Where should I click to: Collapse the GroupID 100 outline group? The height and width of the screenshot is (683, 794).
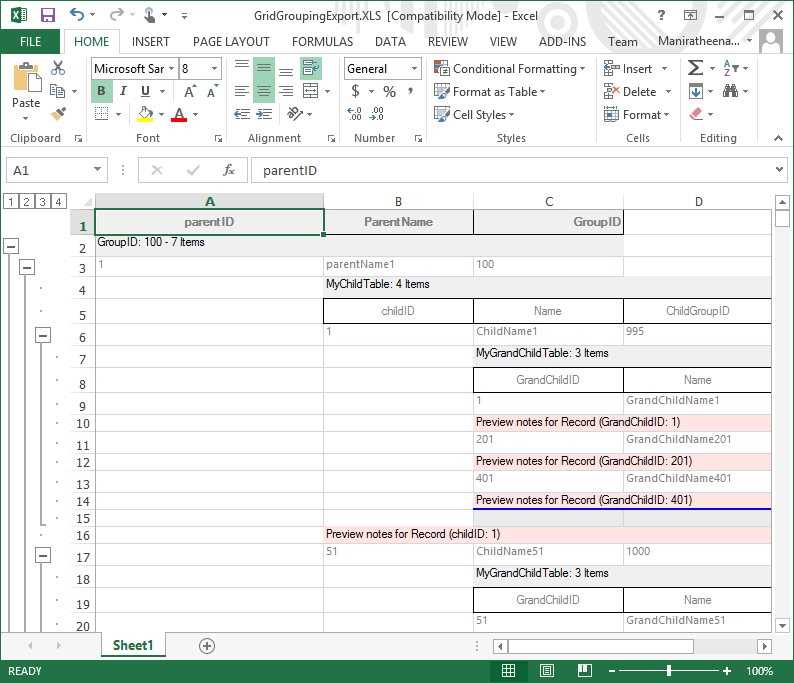click(x=12, y=246)
